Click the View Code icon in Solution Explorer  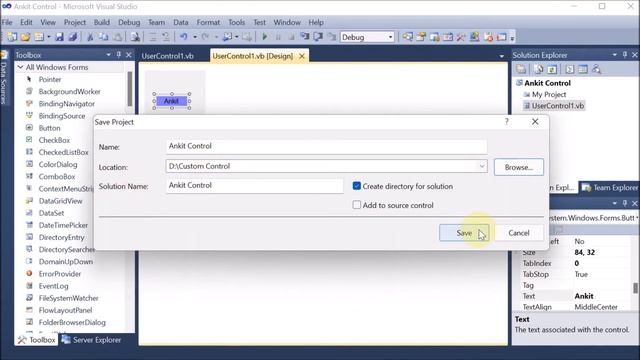tap(570, 69)
